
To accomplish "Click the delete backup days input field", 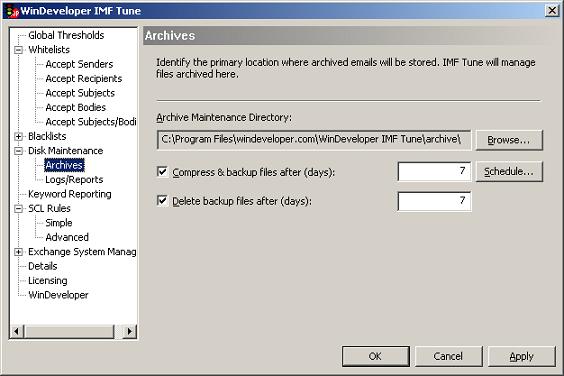I will click(x=435, y=201).
